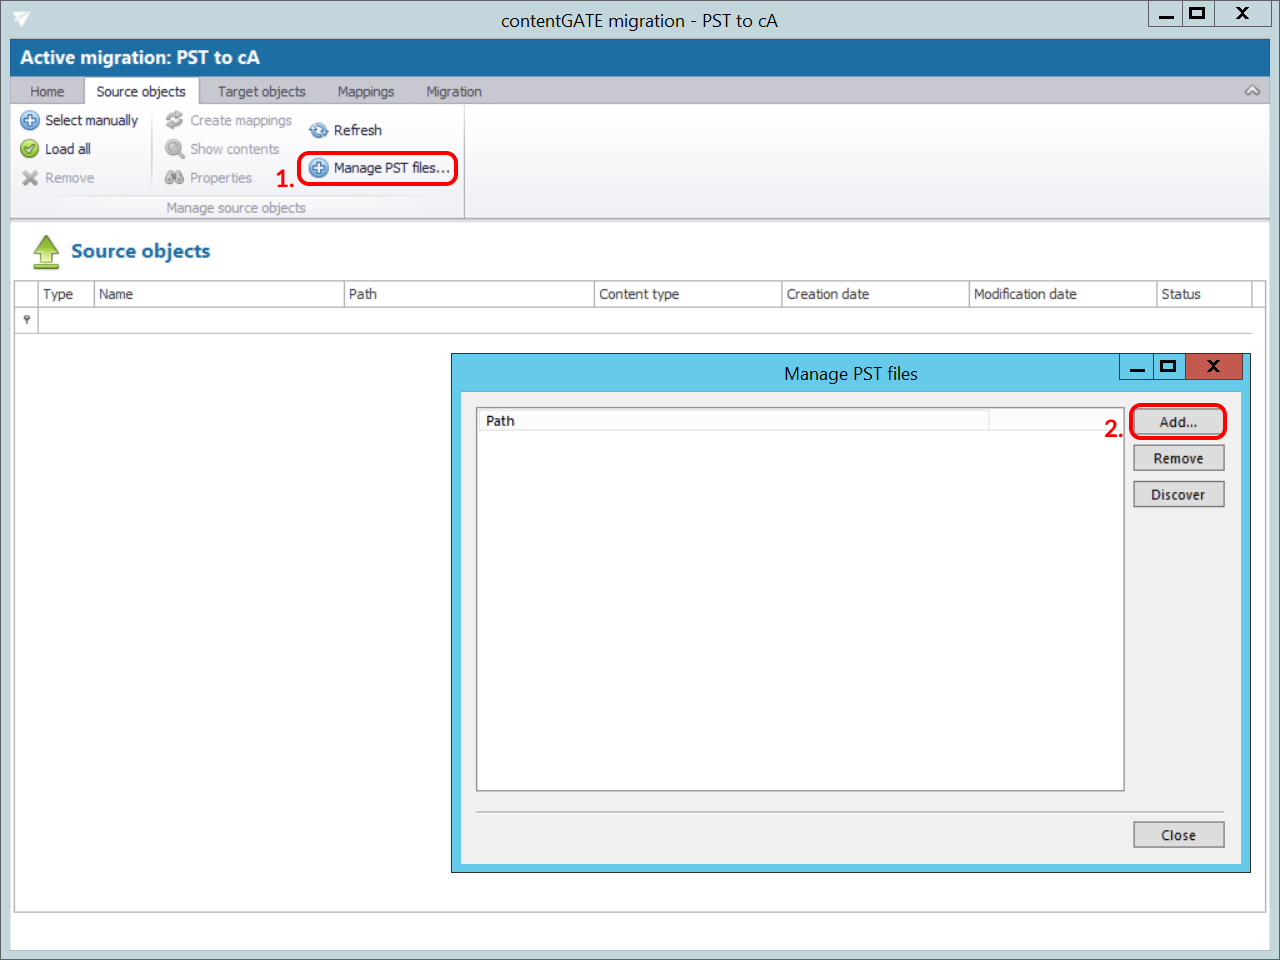
Task: Click the Show contents magnifier icon
Action: tap(174, 149)
